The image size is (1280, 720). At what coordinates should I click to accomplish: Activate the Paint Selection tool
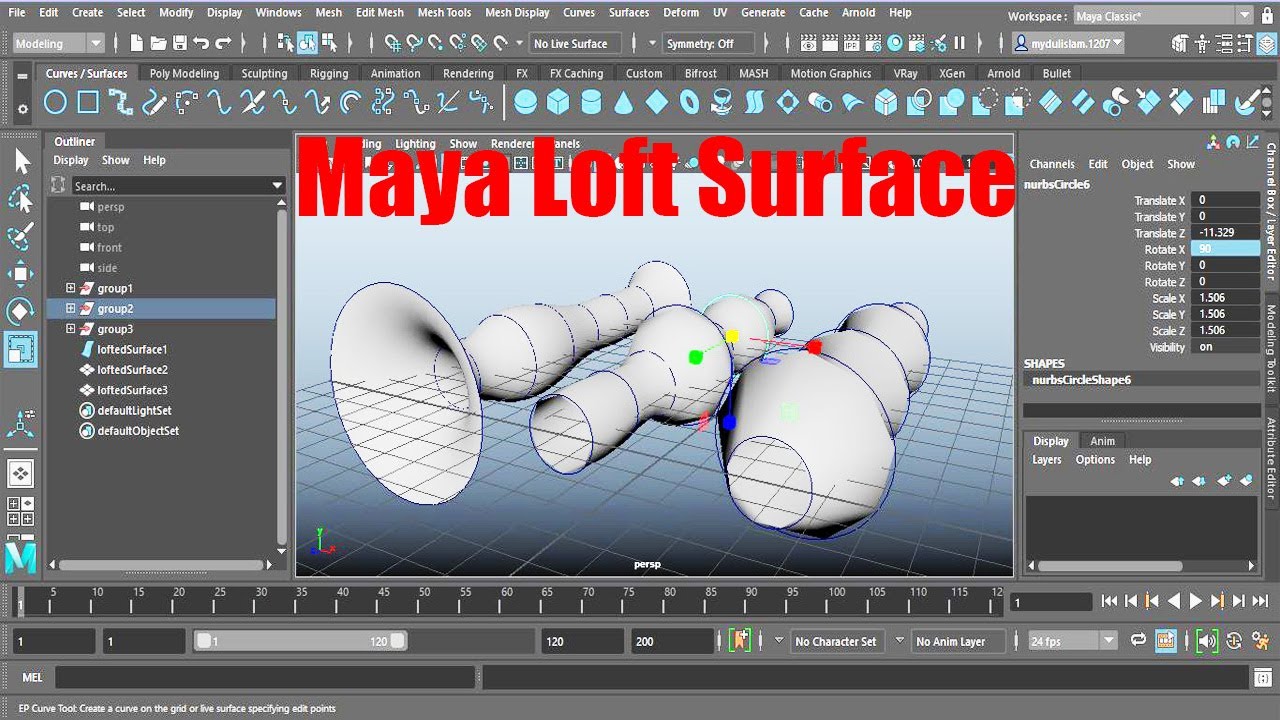[21, 237]
